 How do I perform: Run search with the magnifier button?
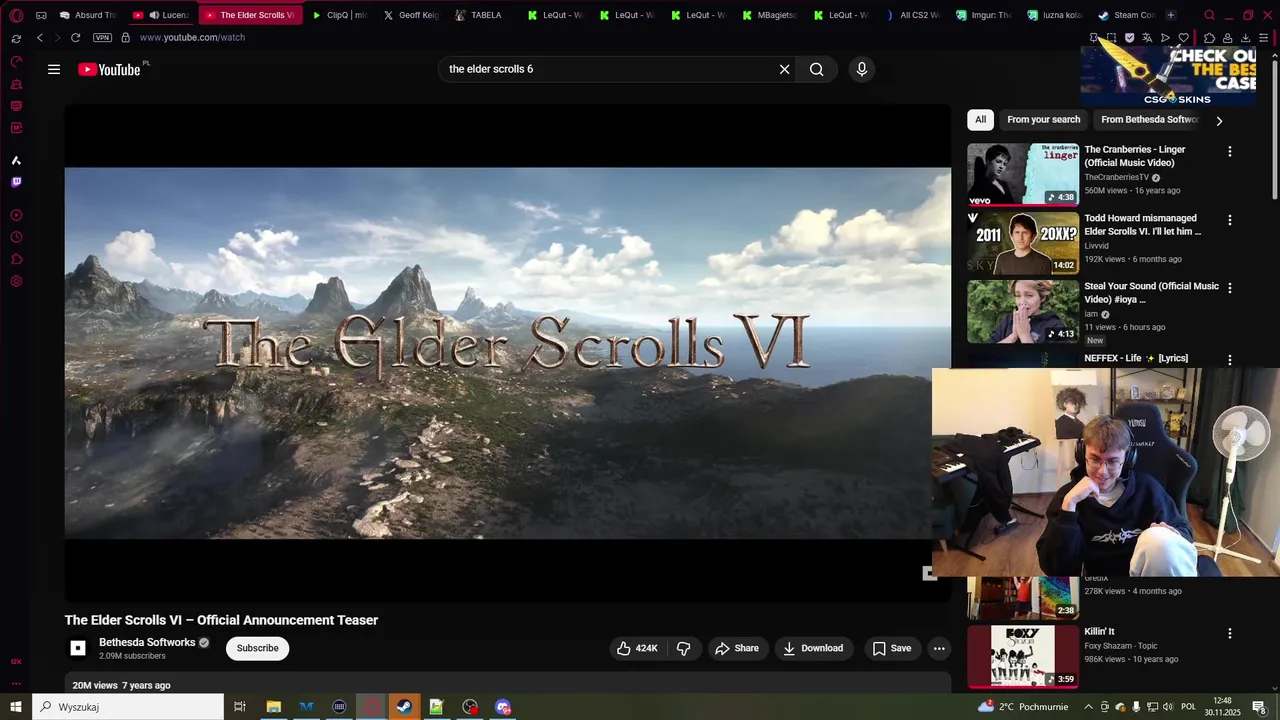click(817, 69)
